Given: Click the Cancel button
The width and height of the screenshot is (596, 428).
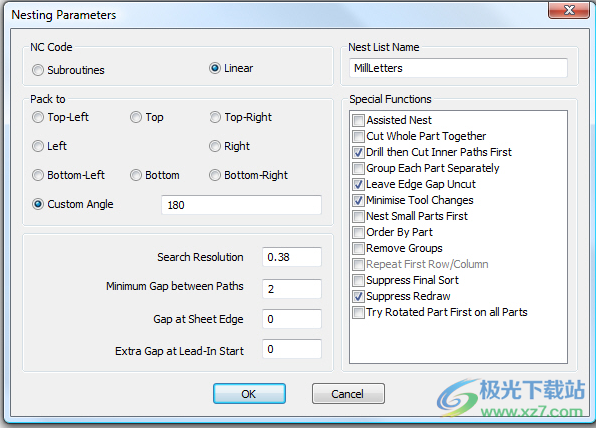Looking at the screenshot, I should pyautogui.click(x=348, y=394).
